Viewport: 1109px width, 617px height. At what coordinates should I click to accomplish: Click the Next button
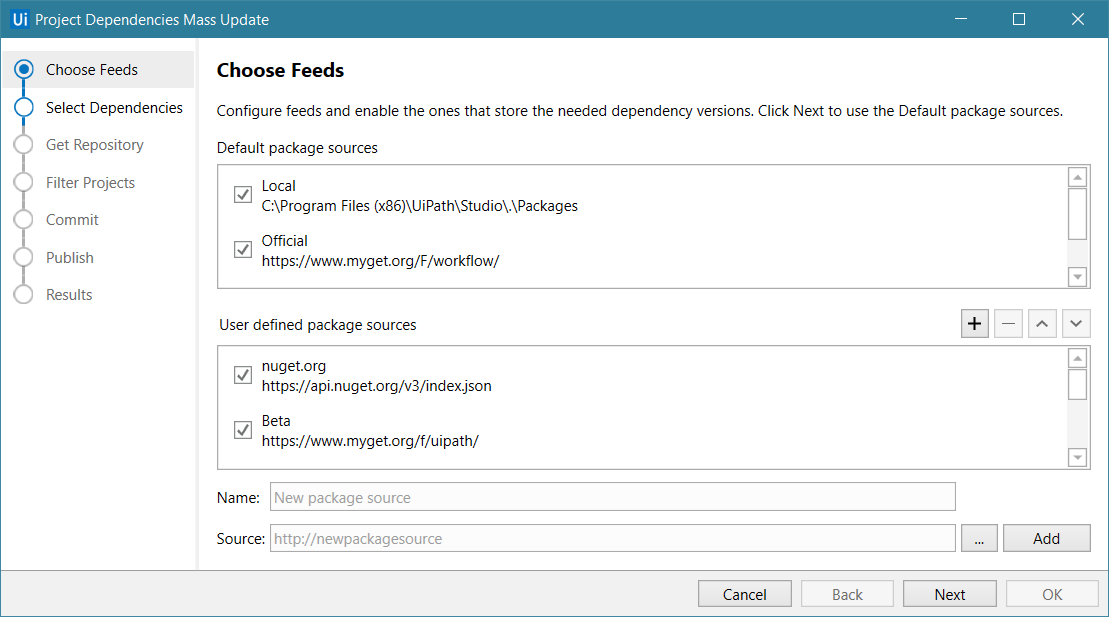[950, 594]
